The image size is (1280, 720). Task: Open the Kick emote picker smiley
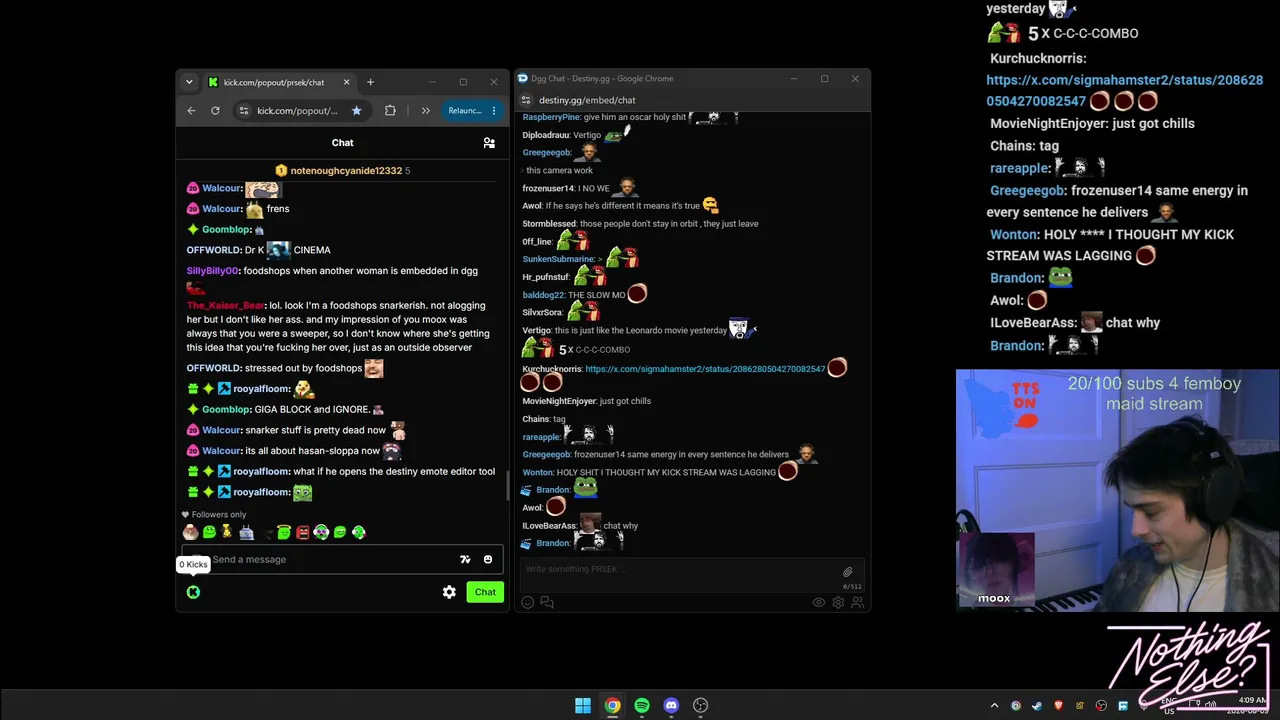tap(488, 560)
